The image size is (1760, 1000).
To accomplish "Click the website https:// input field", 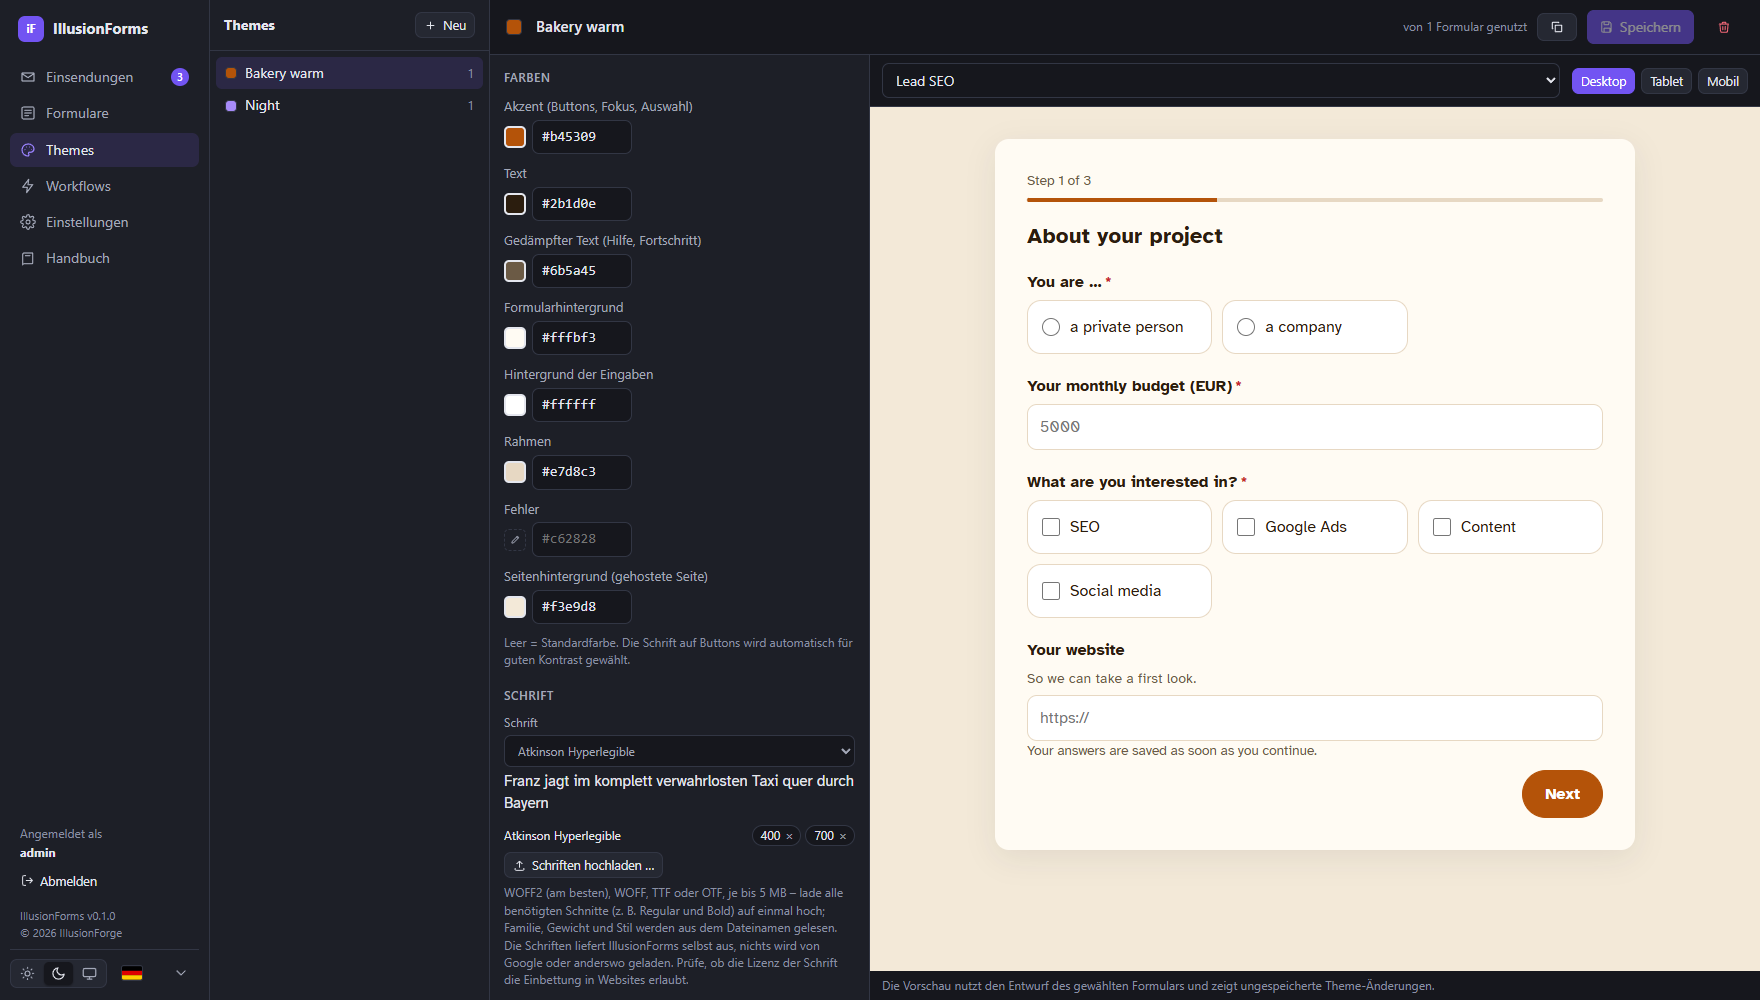I will pos(1314,718).
